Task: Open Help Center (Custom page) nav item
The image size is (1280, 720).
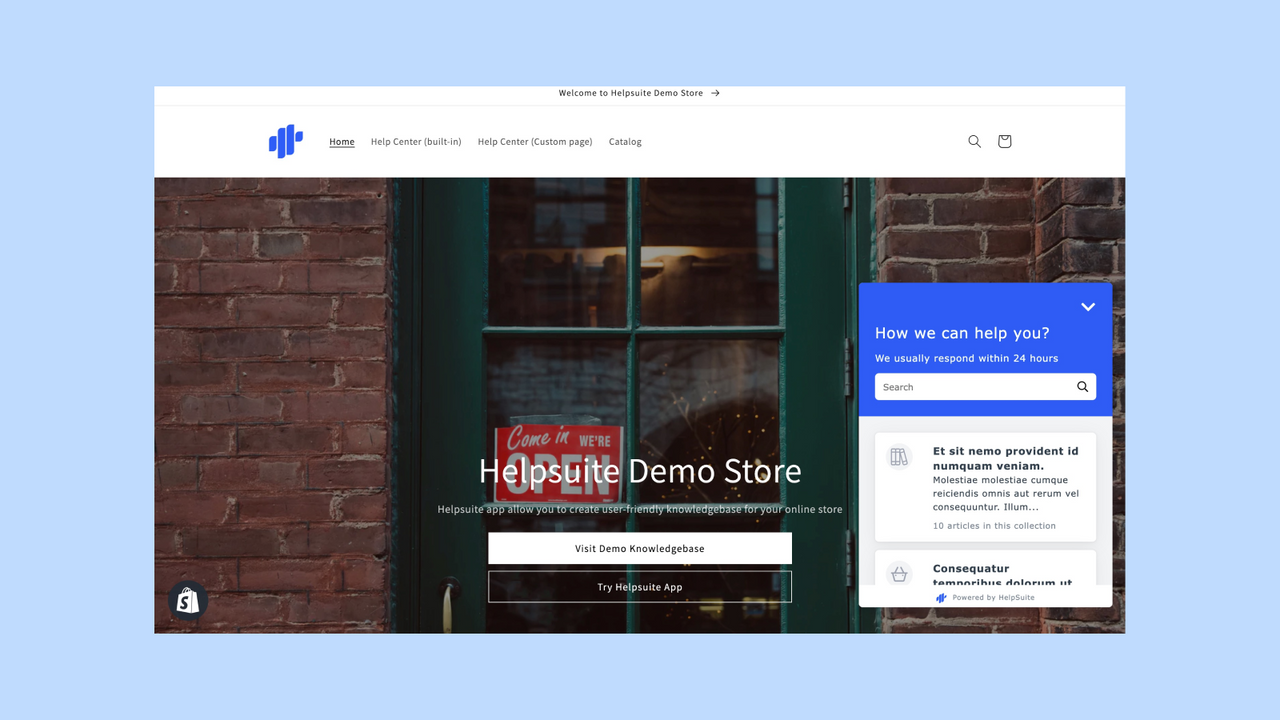Action: coord(534,141)
